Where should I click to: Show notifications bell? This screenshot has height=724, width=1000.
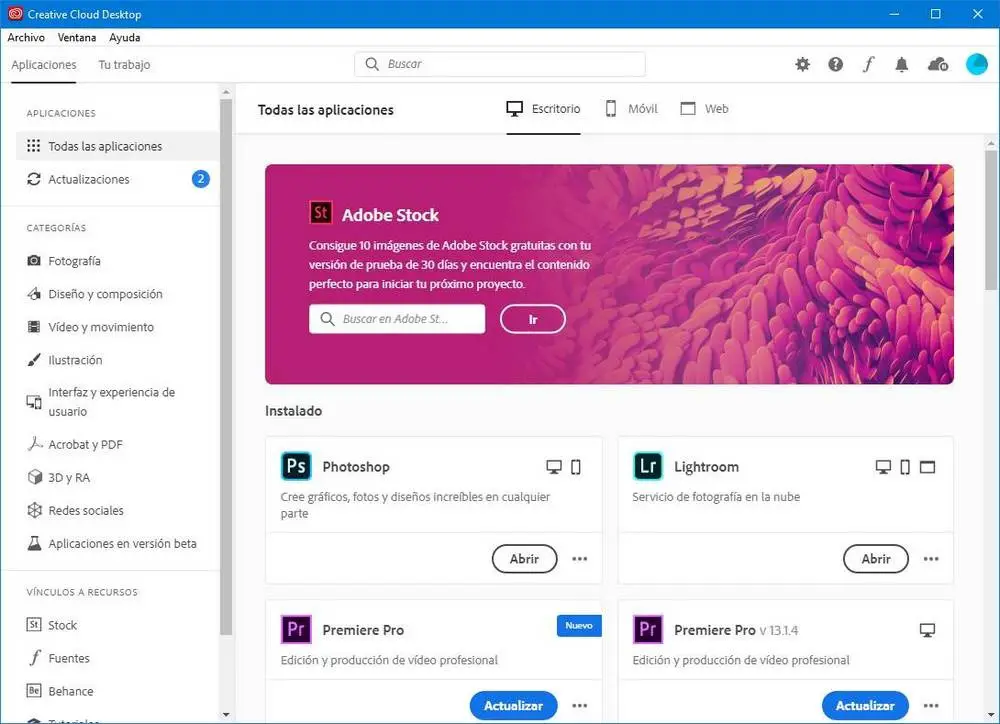click(x=901, y=64)
